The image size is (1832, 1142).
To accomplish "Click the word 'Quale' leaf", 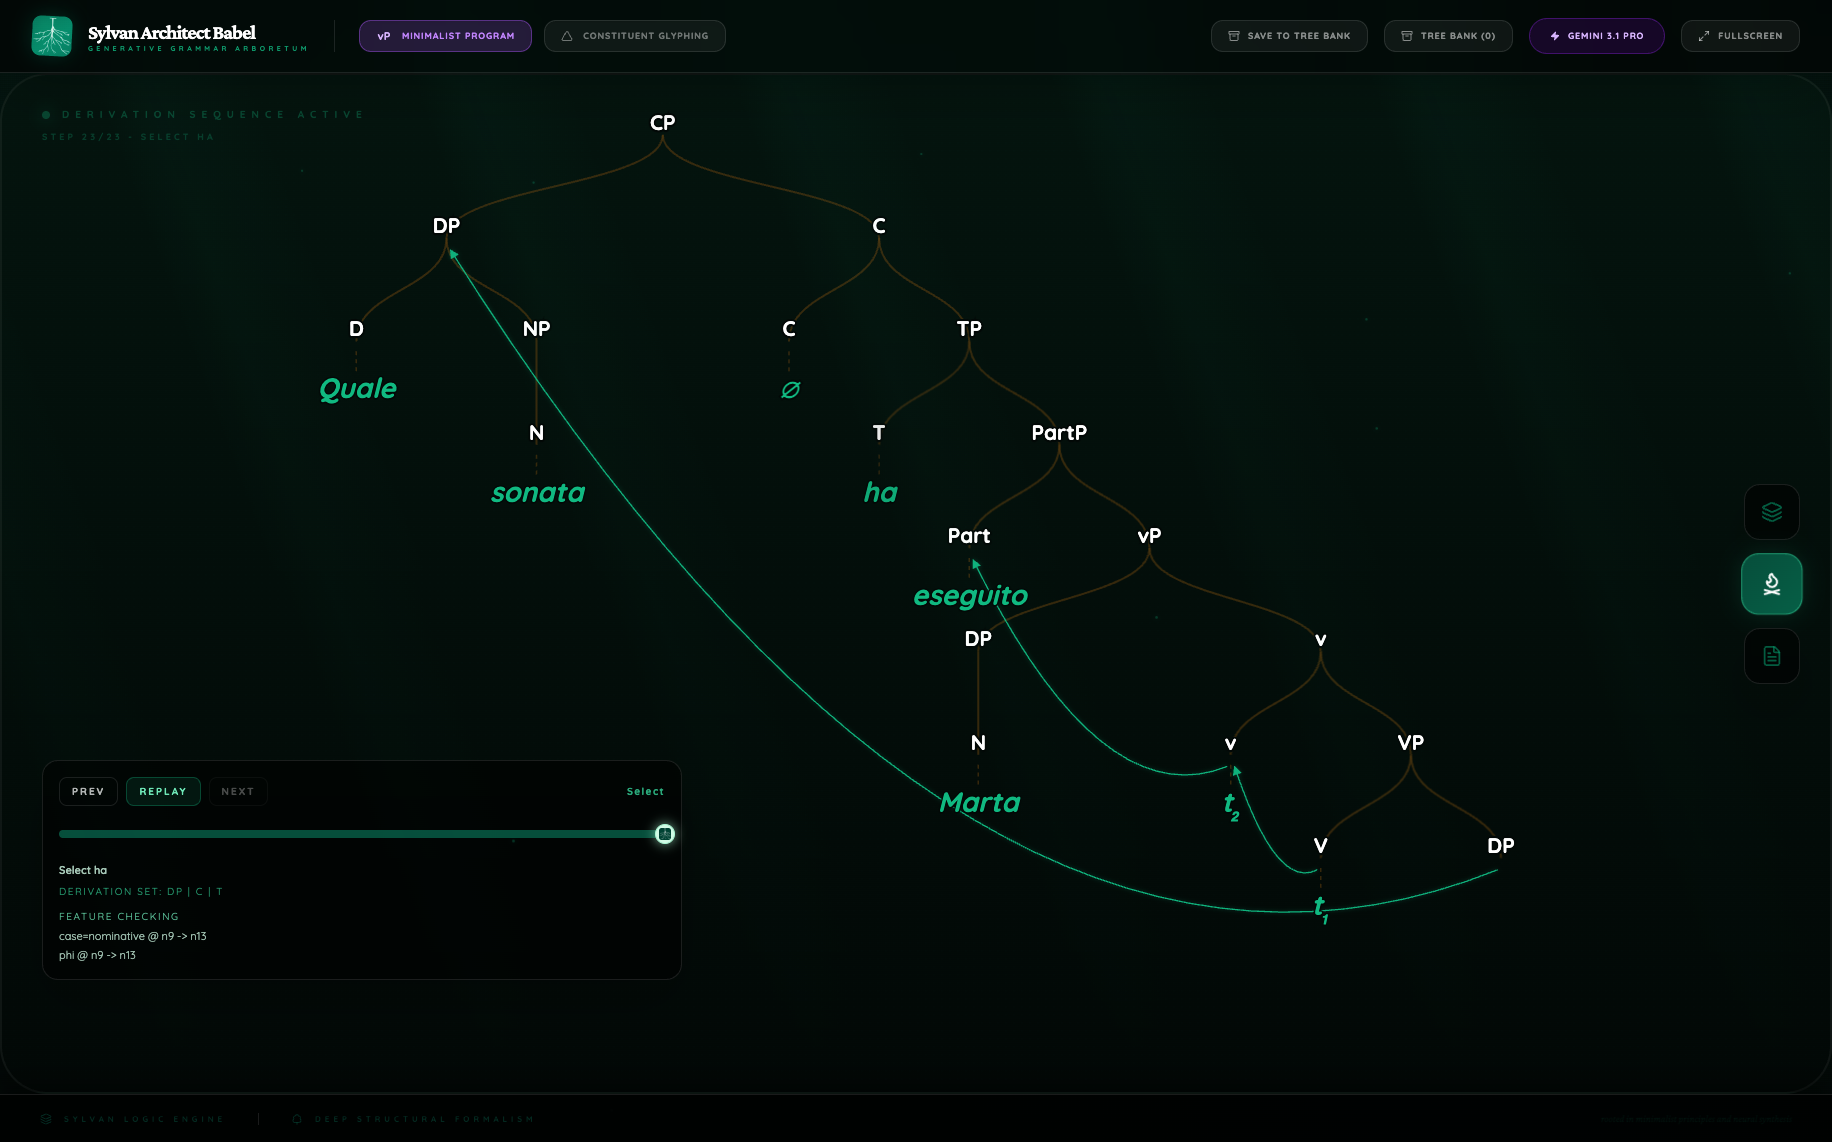I will pyautogui.click(x=358, y=389).
